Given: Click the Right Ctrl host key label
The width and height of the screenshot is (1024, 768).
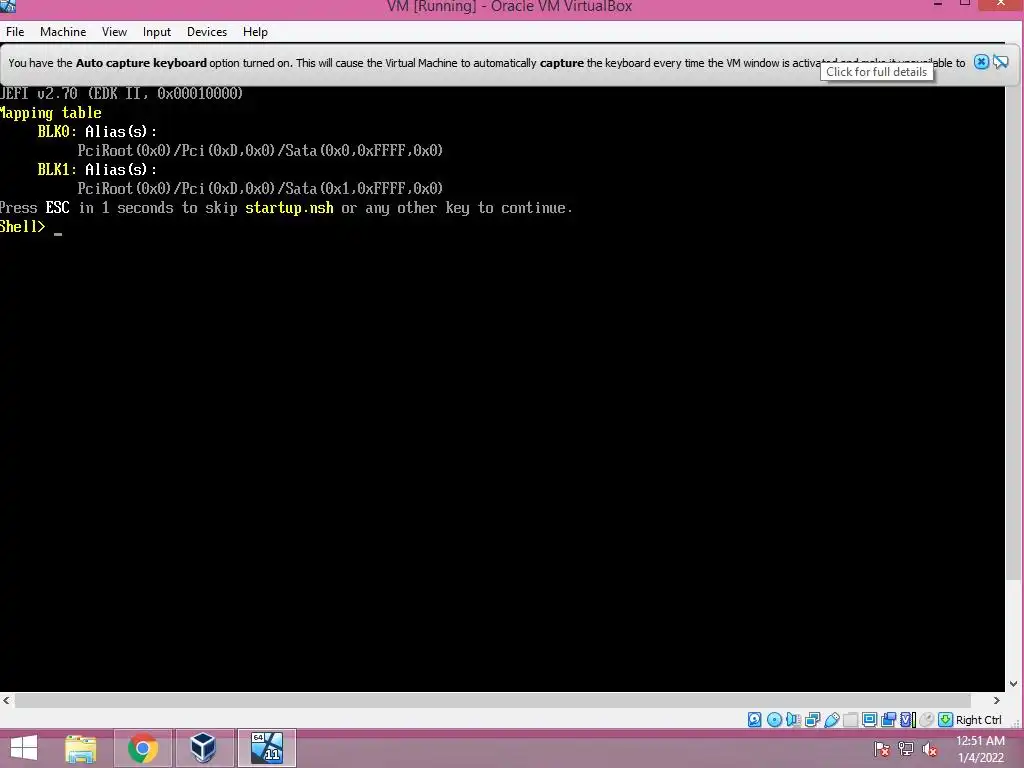Looking at the screenshot, I should (978, 720).
